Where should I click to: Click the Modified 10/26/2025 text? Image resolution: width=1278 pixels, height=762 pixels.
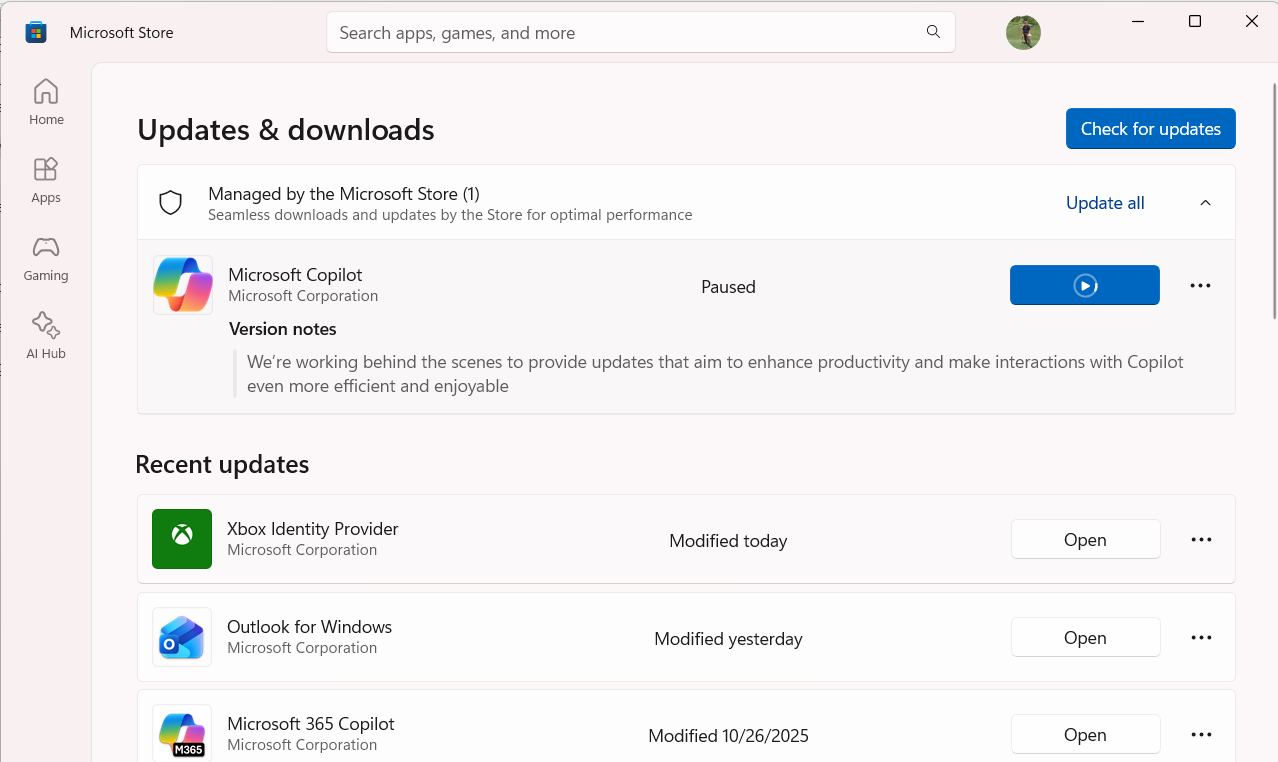728,736
